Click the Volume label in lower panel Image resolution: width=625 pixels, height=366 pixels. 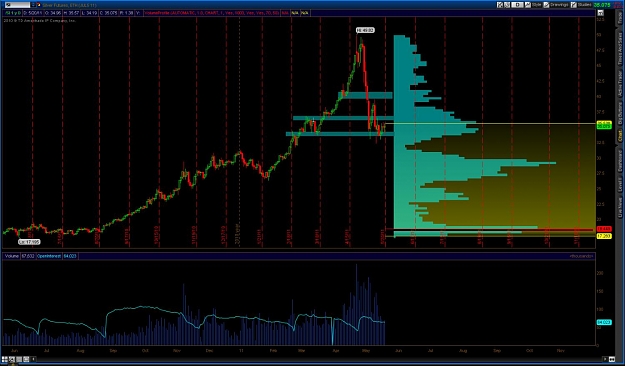click(12, 256)
